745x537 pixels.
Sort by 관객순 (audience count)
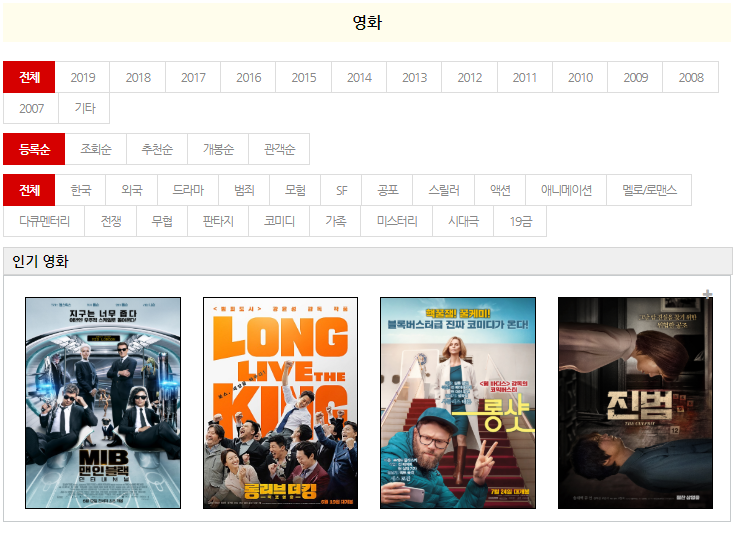click(279, 149)
